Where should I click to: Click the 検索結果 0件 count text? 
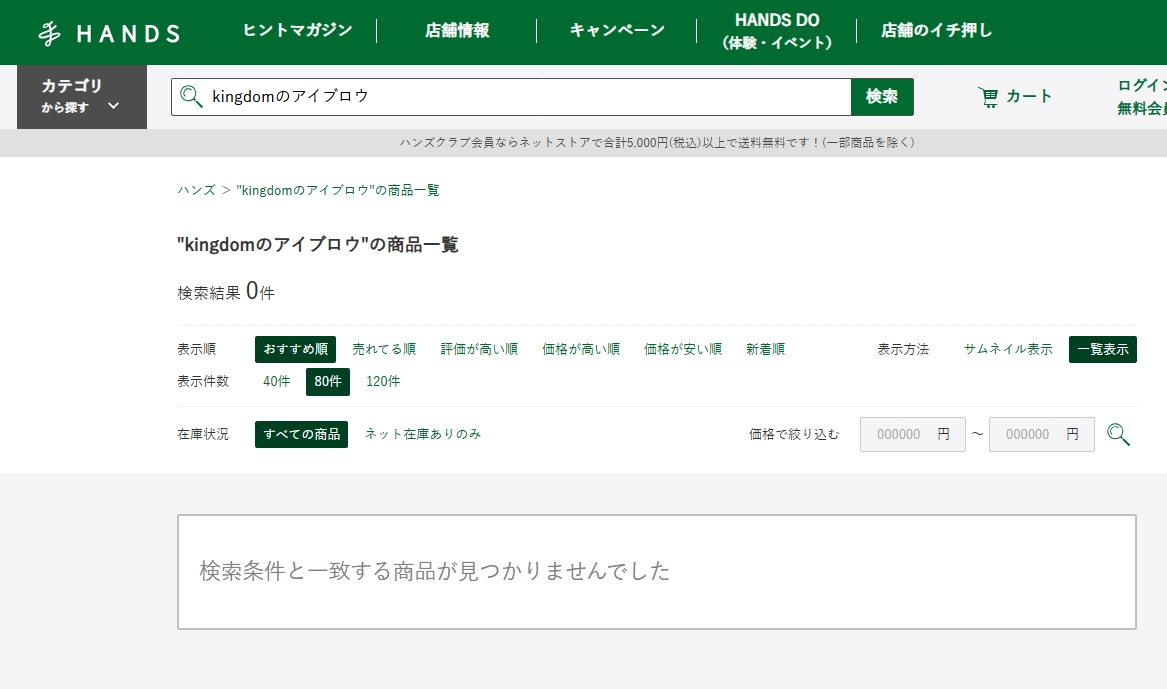point(226,291)
